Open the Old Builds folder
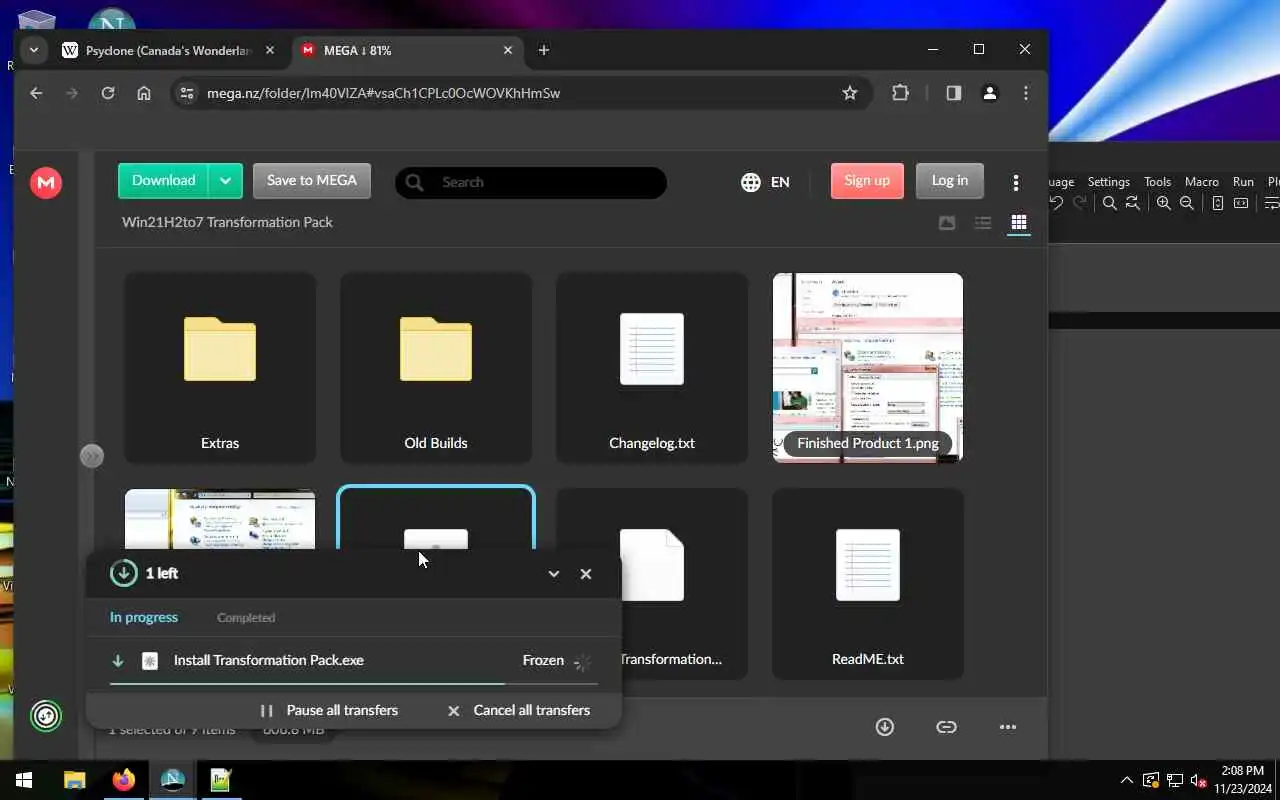This screenshot has height=800, width=1280. point(436,367)
